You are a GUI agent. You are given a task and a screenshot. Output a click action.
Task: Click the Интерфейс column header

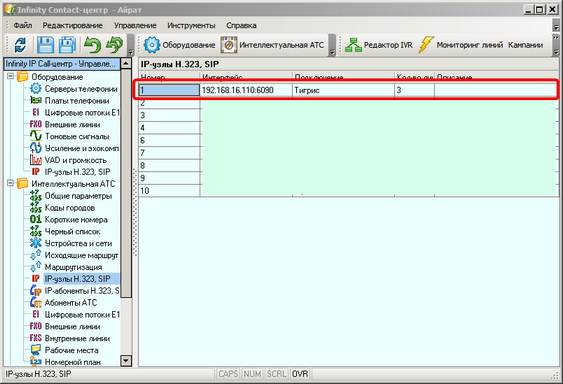(246, 77)
